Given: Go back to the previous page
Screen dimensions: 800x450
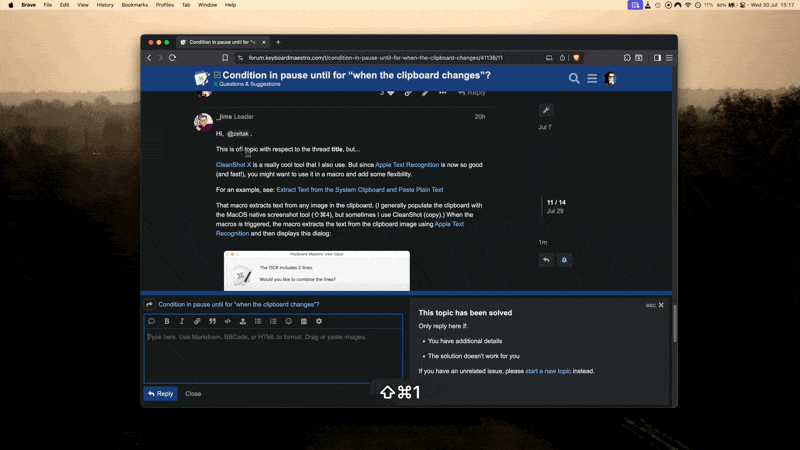Looking at the screenshot, I should [x=149, y=58].
